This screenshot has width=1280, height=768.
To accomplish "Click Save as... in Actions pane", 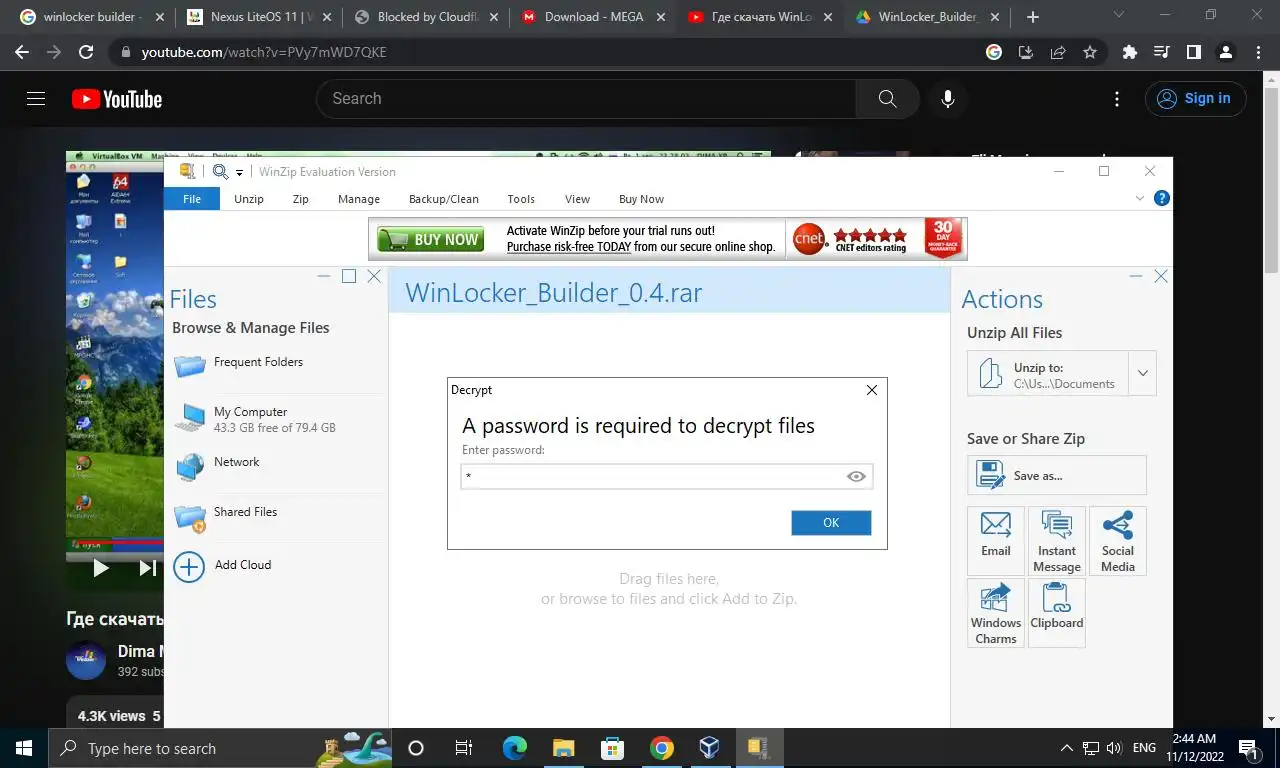I will click(1057, 475).
